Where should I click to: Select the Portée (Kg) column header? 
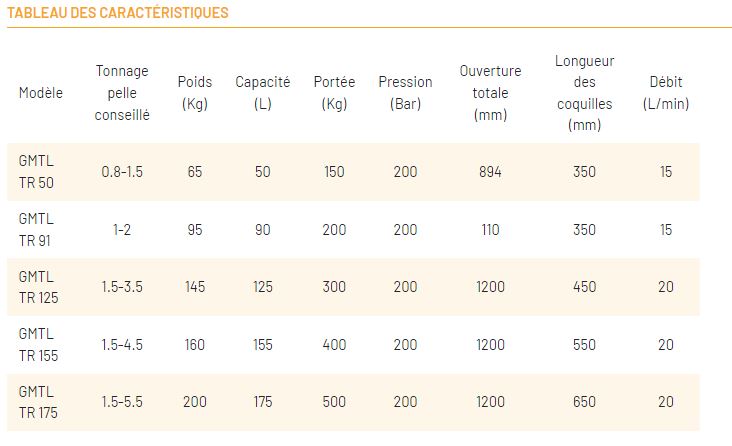click(x=334, y=93)
